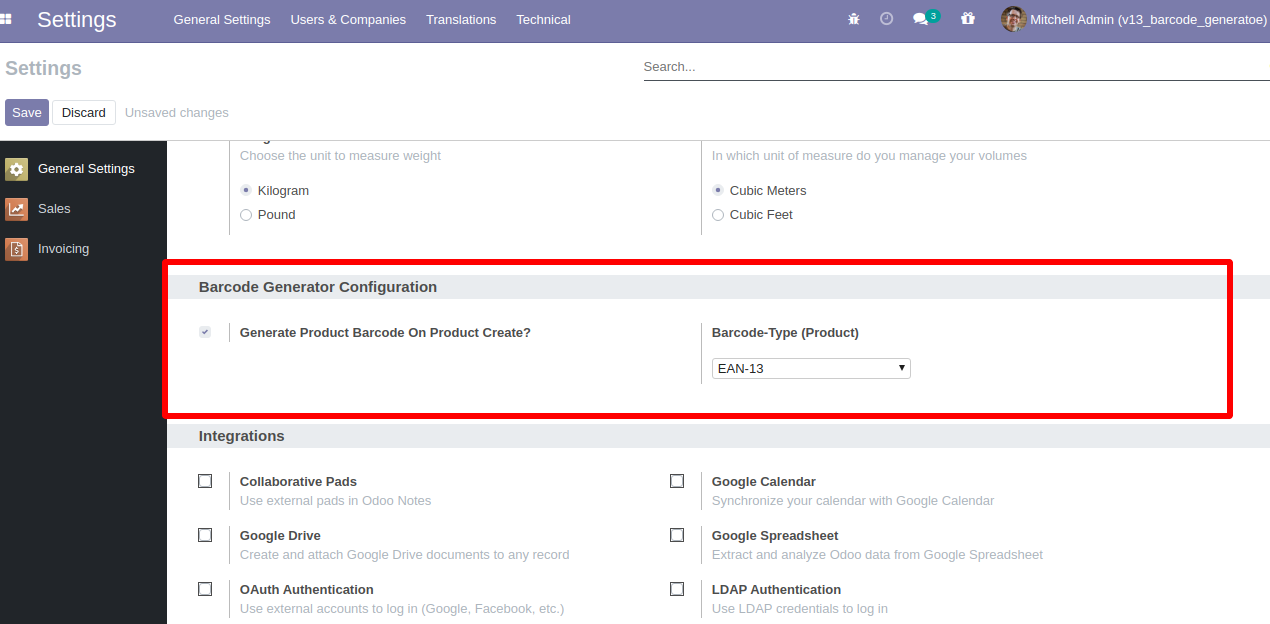Click Collaborative Pads label
Viewport: 1270px width, 624px height.
pyautogui.click(x=298, y=481)
